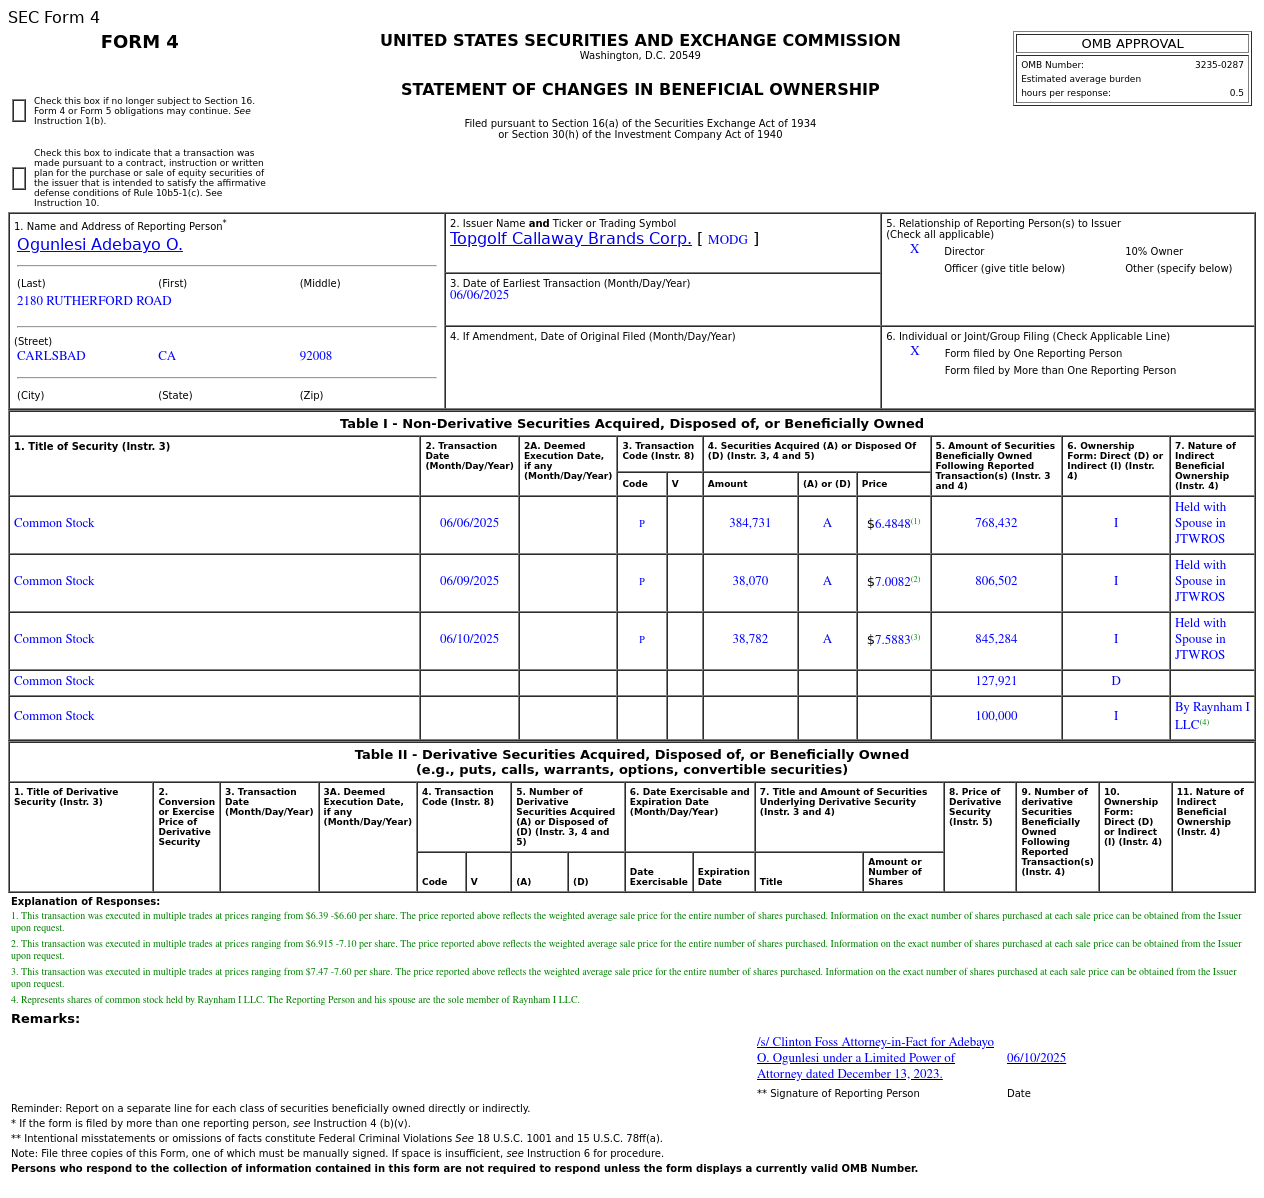Click the ownership form D in the 127,921 row
Viewport: 1264px width, 1198px height.
1116,681
